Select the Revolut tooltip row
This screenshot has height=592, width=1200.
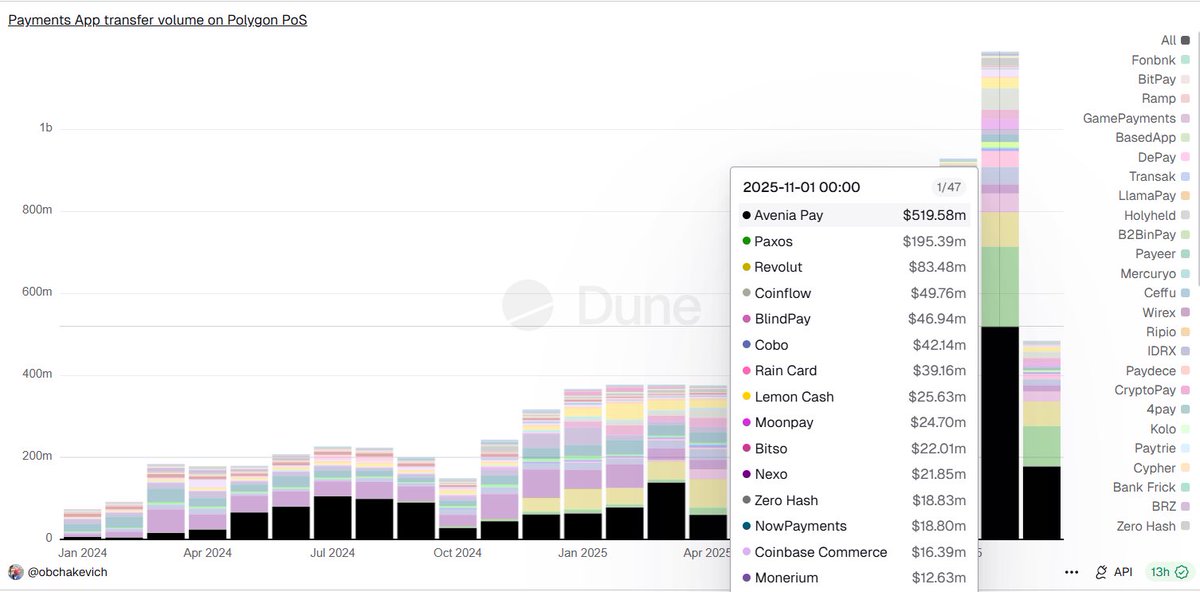click(854, 267)
